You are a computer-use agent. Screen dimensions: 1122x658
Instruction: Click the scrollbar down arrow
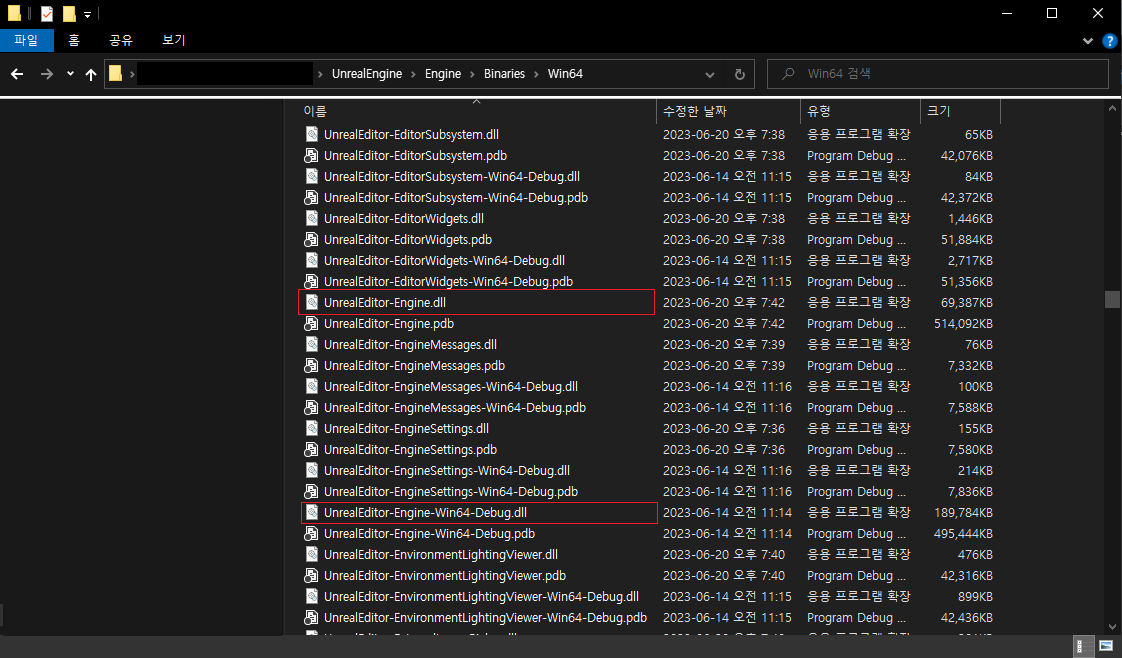[1112, 627]
